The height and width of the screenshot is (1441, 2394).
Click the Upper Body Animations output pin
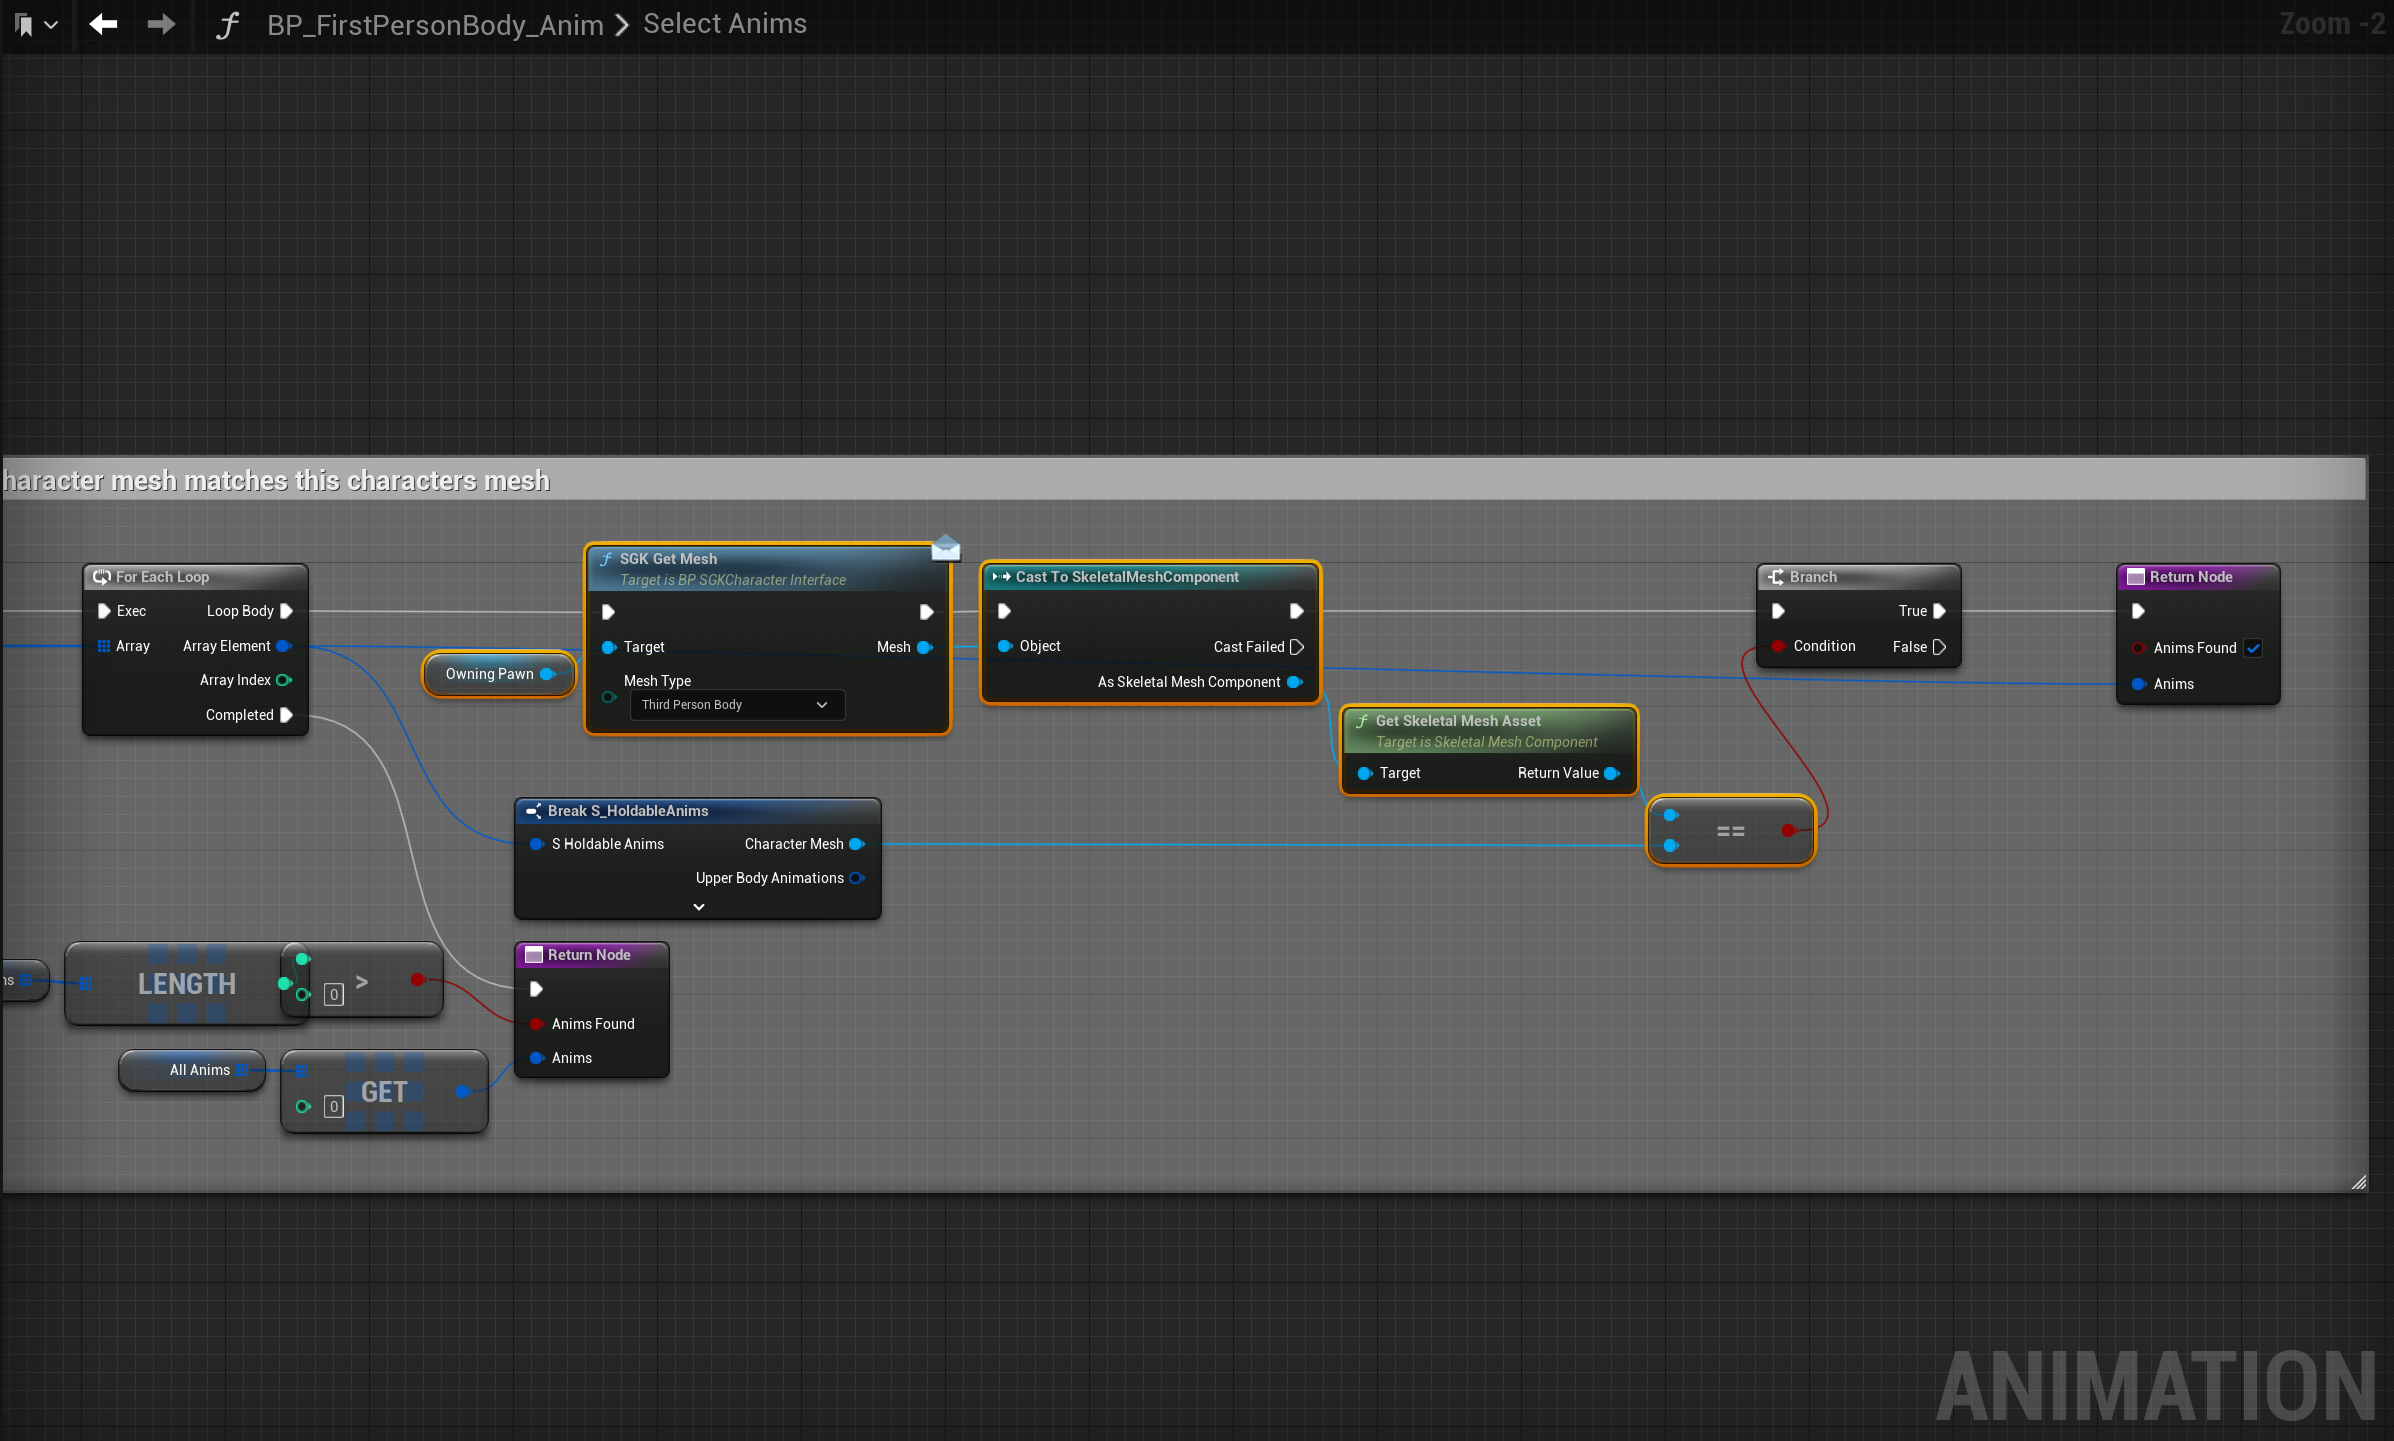point(856,878)
